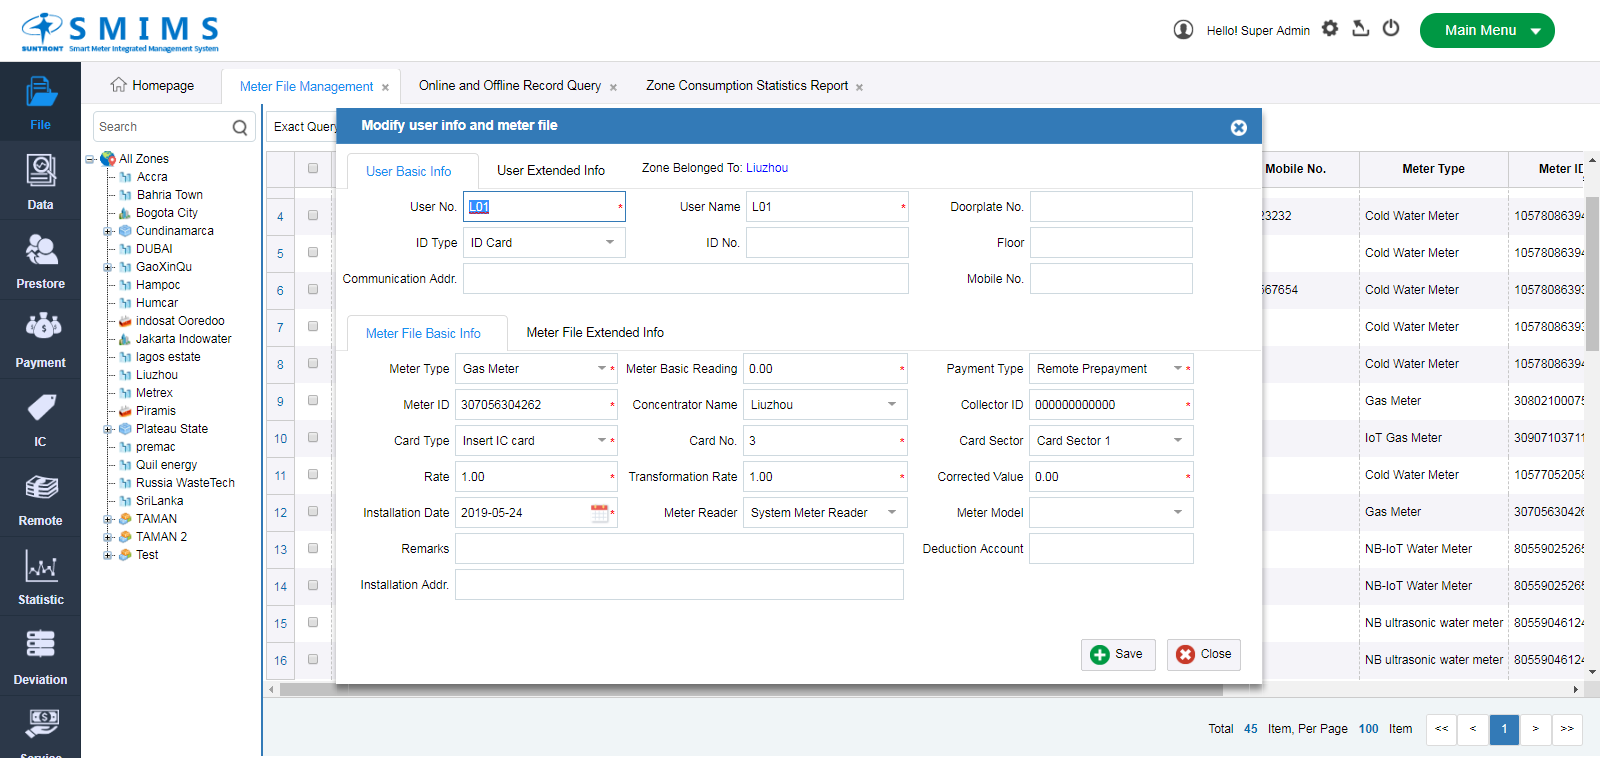
Task: Switch to Meter File Extended Info tab
Action: tap(595, 333)
